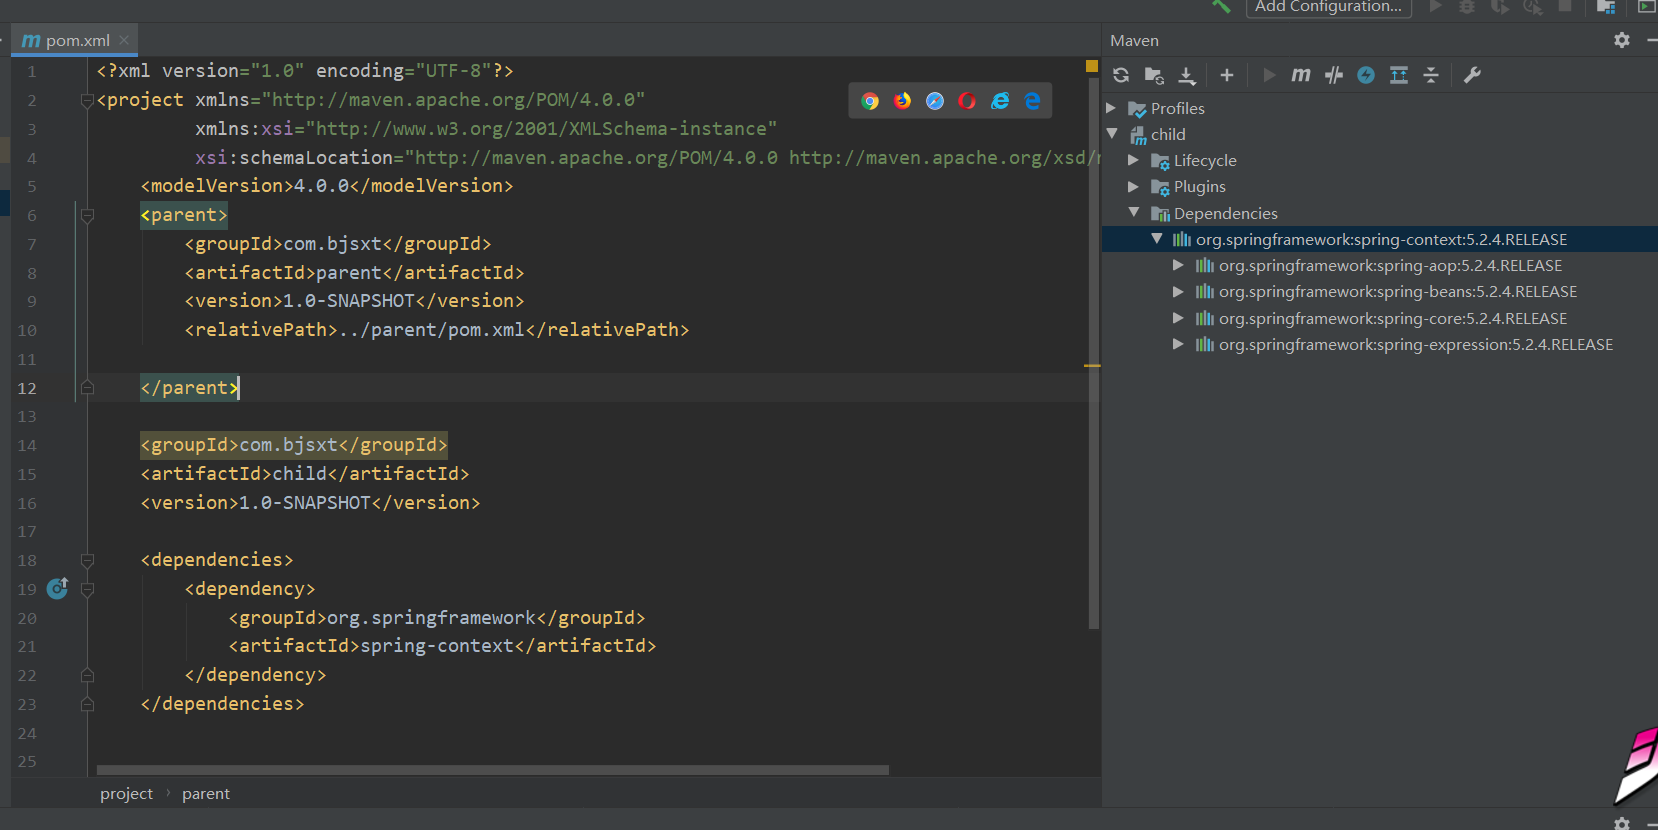Open pom.xml in Firefox browser
Screen dimensions: 1658x830
point(903,101)
